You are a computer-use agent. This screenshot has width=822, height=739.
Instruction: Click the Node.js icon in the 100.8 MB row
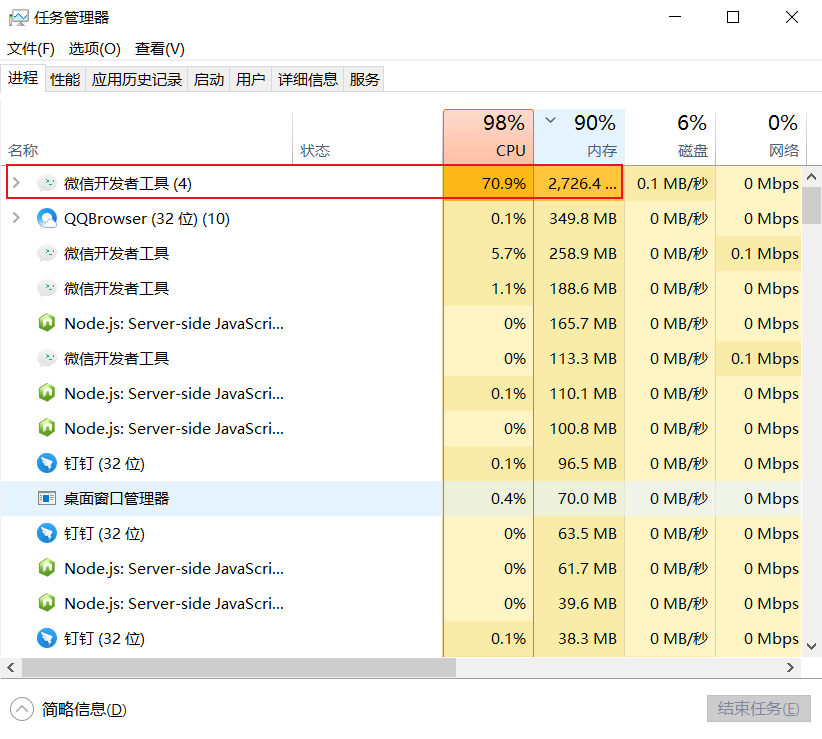pyautogui.click(x=47, y=428)
